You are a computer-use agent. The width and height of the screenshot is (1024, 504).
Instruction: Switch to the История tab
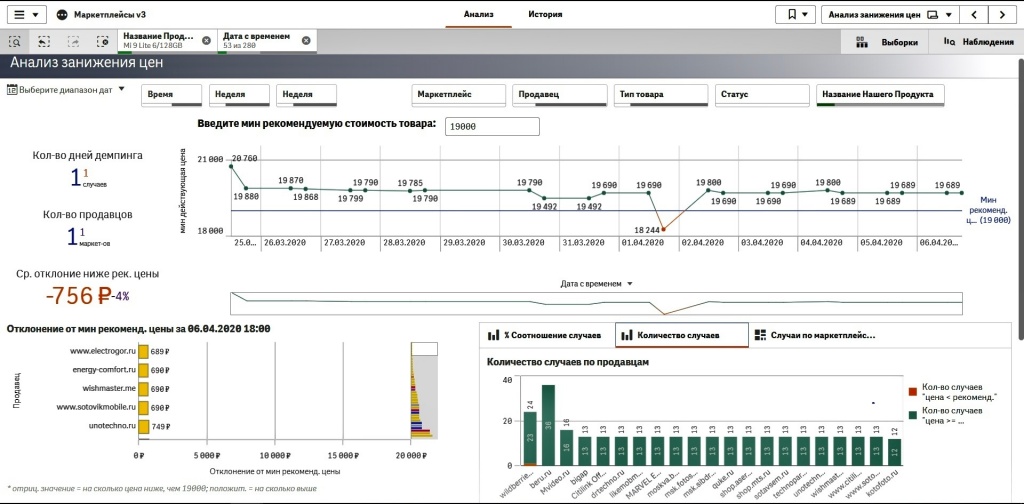point(545,14)
